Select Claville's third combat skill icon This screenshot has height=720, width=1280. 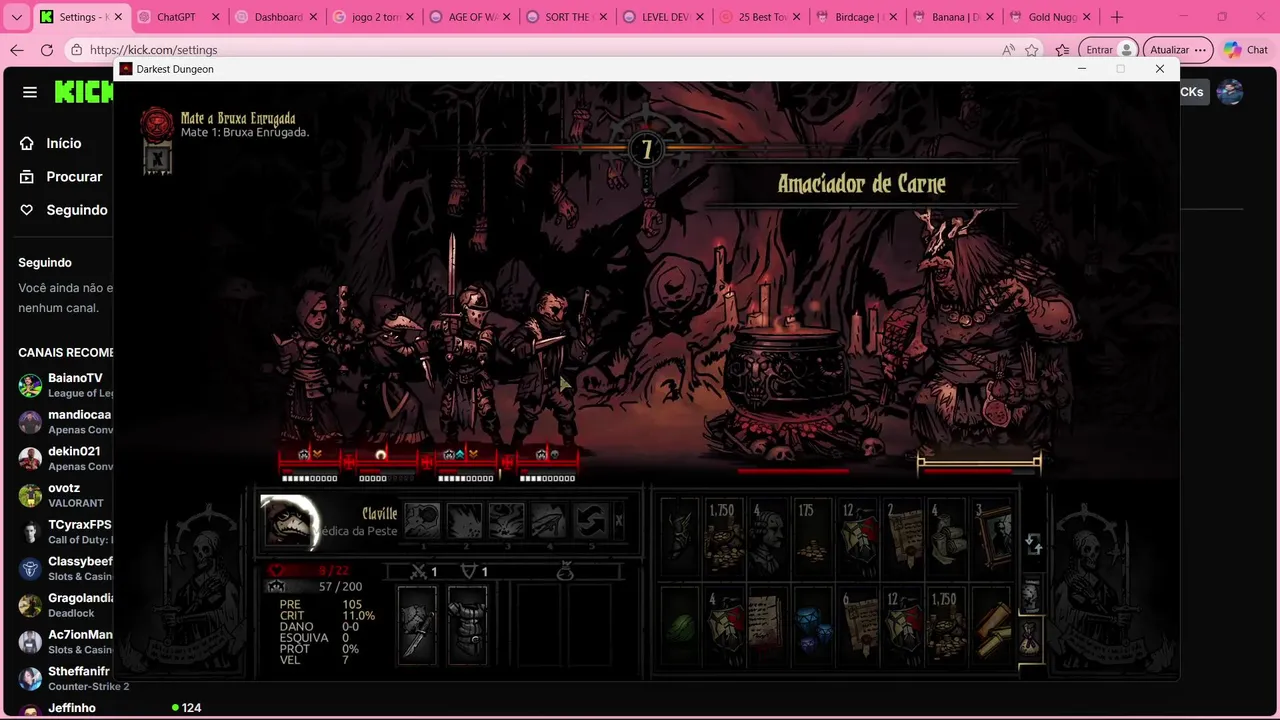[507, 521]
